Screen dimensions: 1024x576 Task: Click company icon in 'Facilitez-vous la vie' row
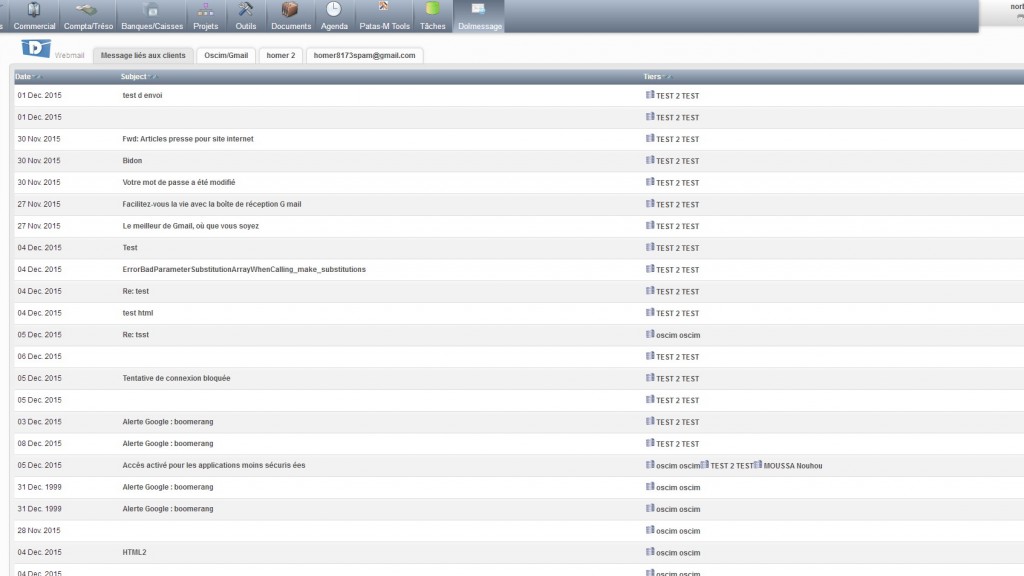pos(650,204)
